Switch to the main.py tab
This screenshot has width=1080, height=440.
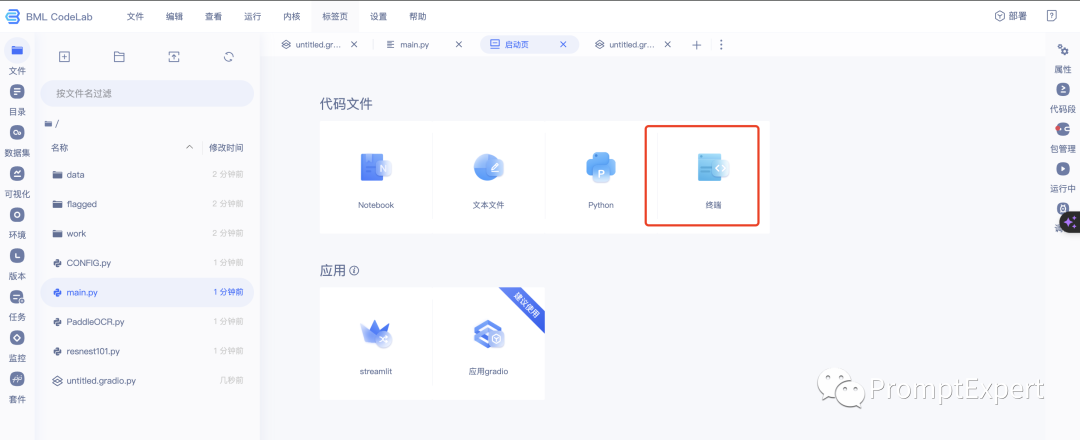415,45
